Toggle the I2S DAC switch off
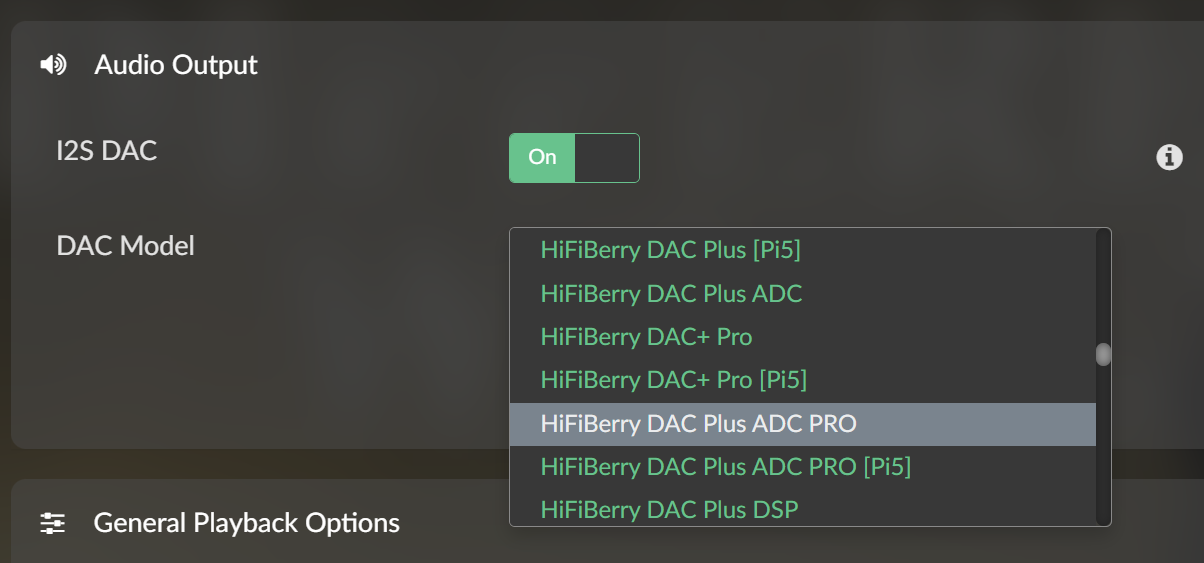This screenshot has height=563, width=1204. pos(574,158)
